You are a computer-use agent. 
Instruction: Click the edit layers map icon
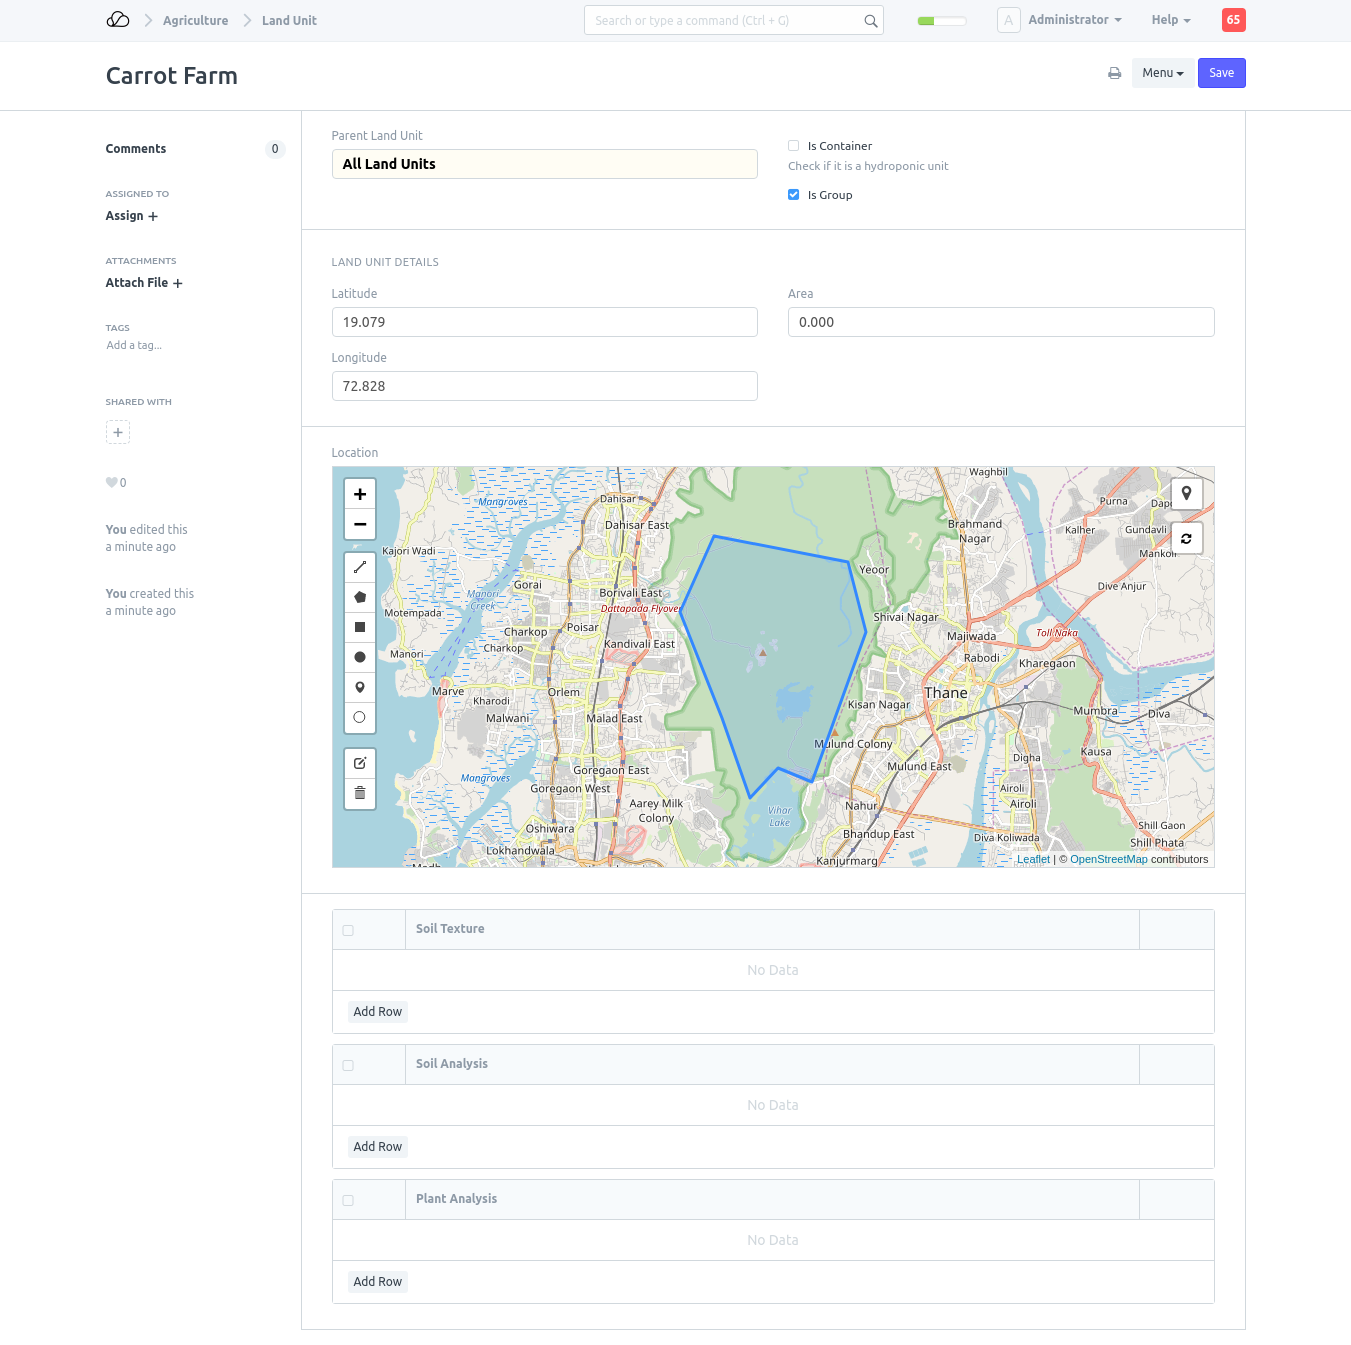click(360, 763)
